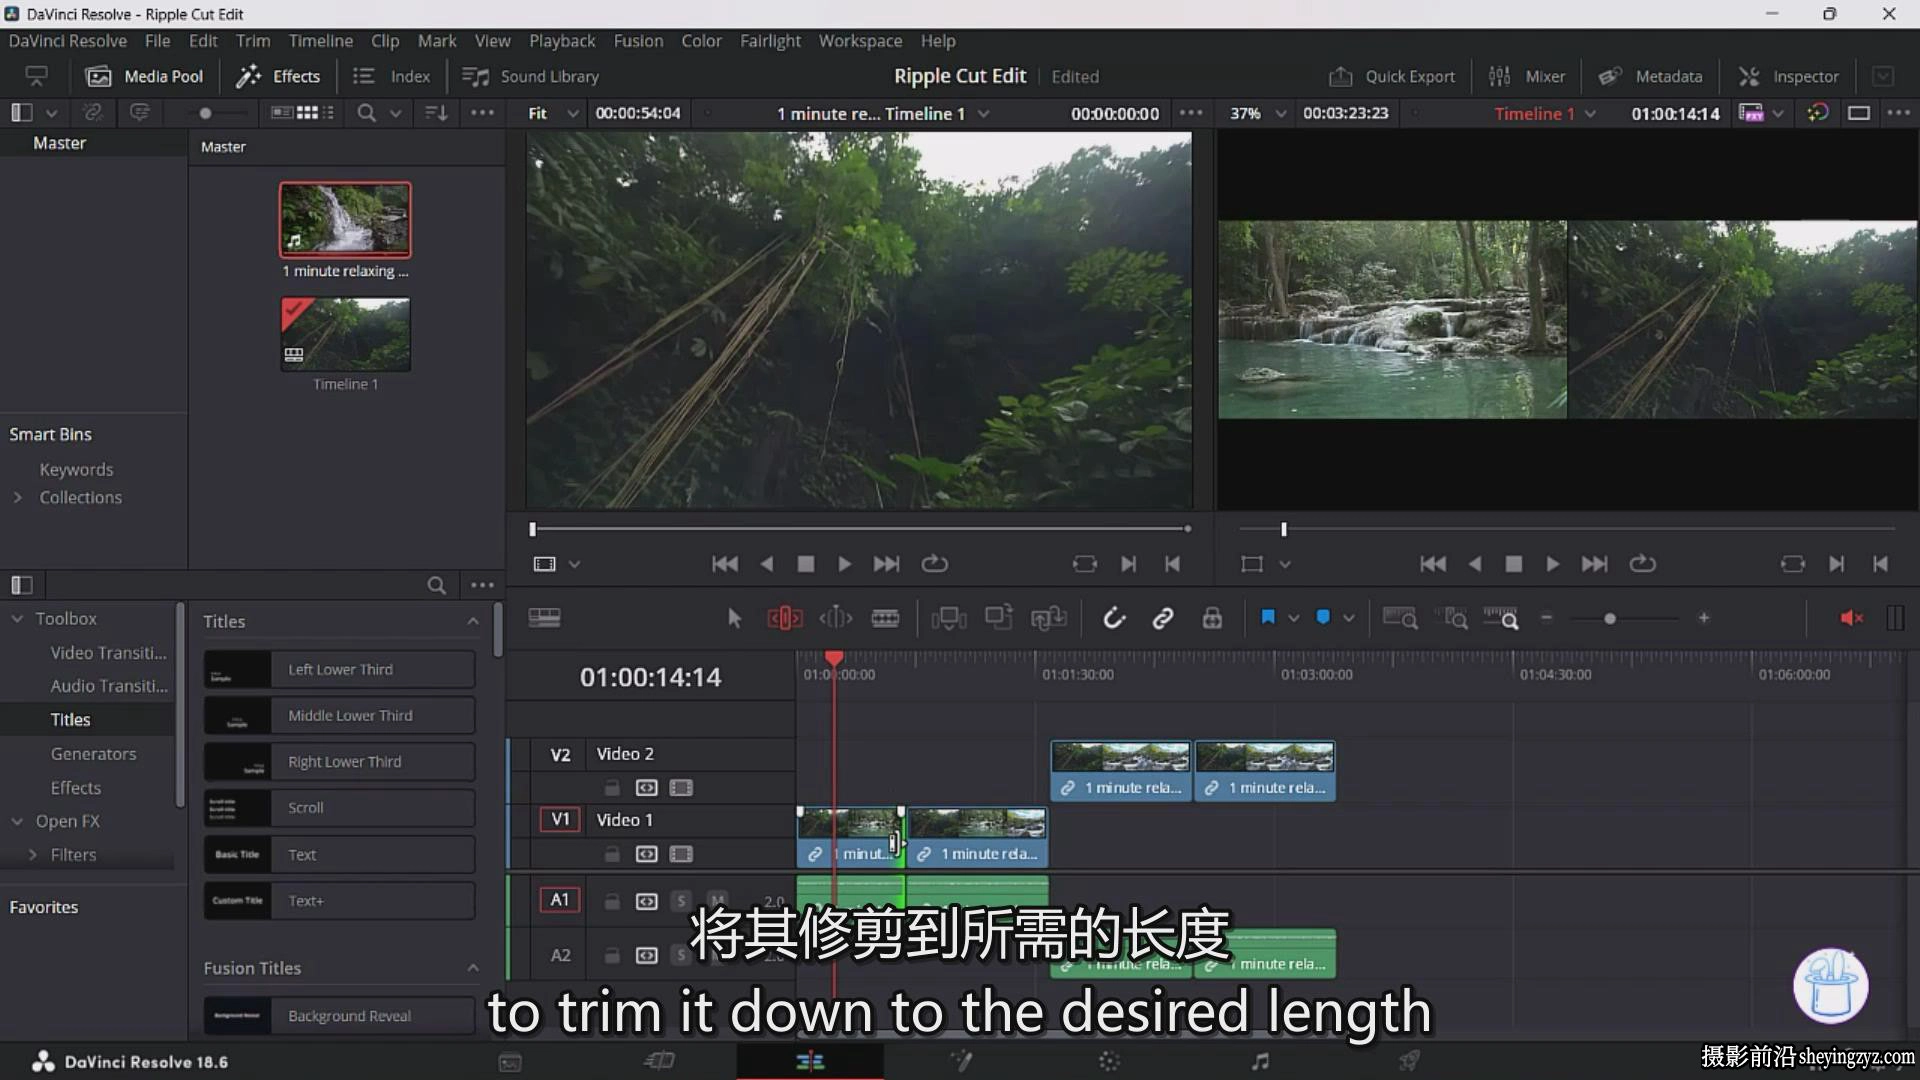Open the Metadata panel

(x=1650, y=76)
